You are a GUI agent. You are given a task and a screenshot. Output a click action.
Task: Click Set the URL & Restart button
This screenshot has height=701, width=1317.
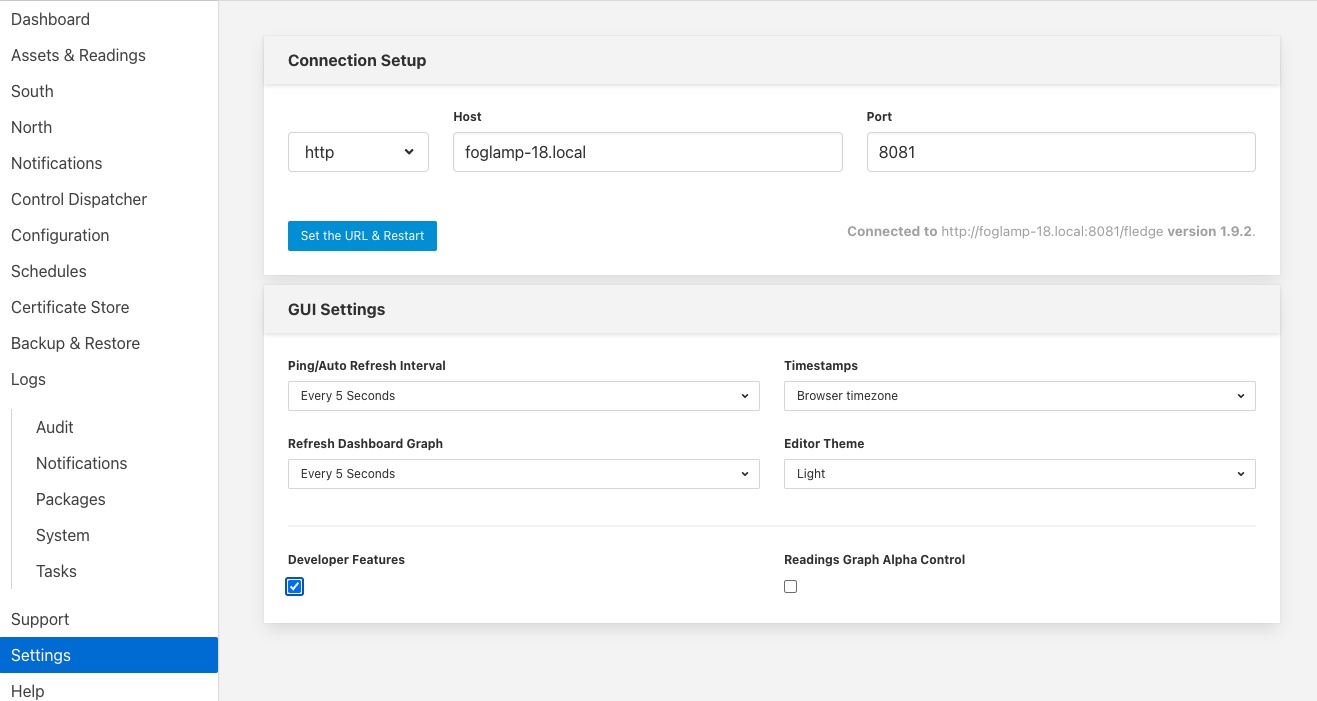click(362, 236)
